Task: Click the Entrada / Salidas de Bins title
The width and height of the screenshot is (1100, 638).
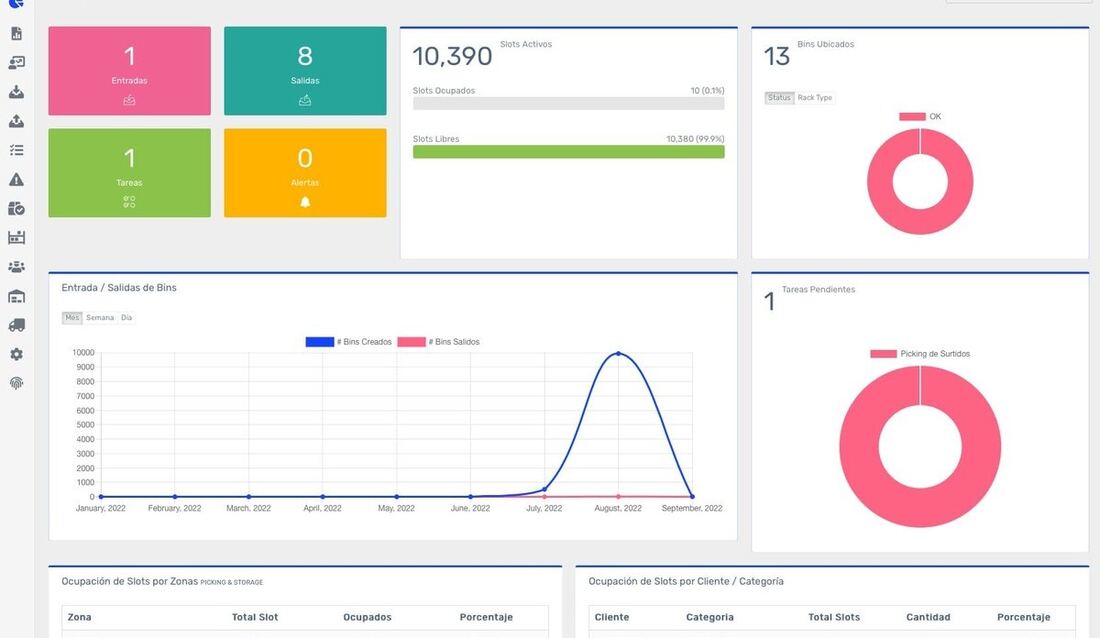Action: coord(119,288)
